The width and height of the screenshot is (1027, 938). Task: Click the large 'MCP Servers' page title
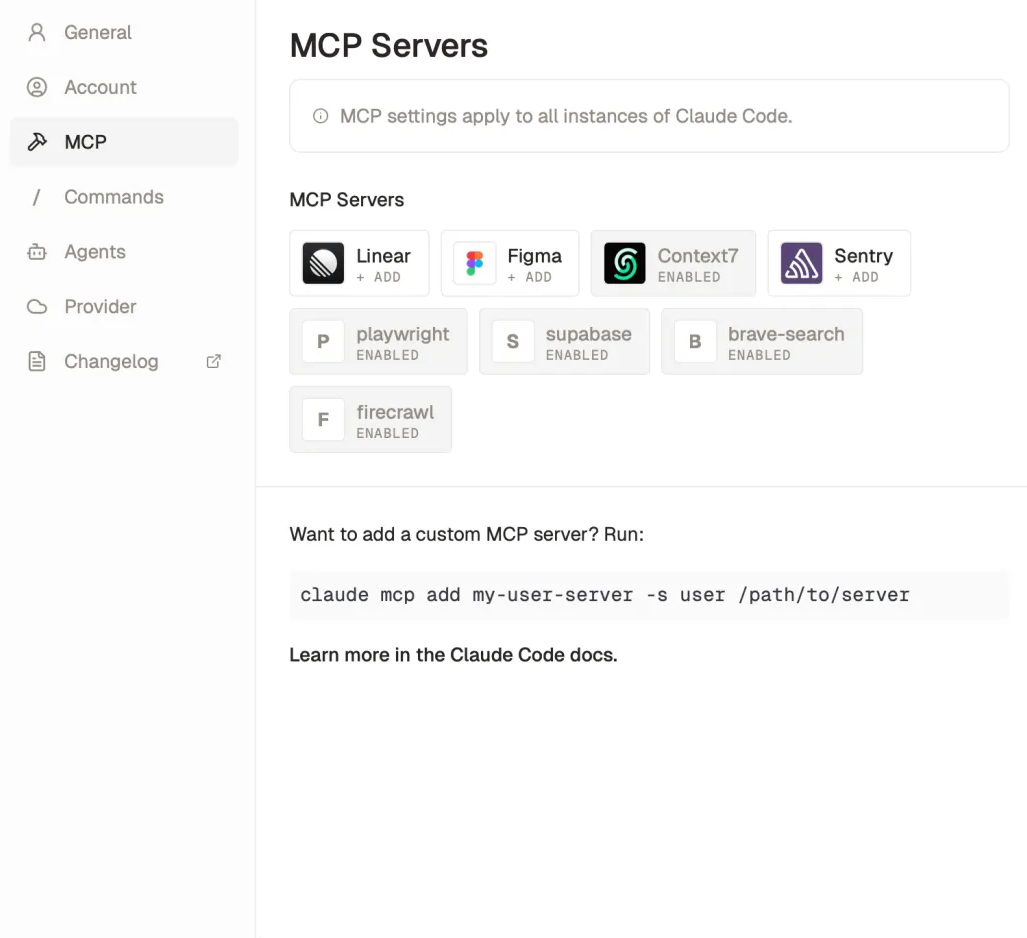click(388, 45)
